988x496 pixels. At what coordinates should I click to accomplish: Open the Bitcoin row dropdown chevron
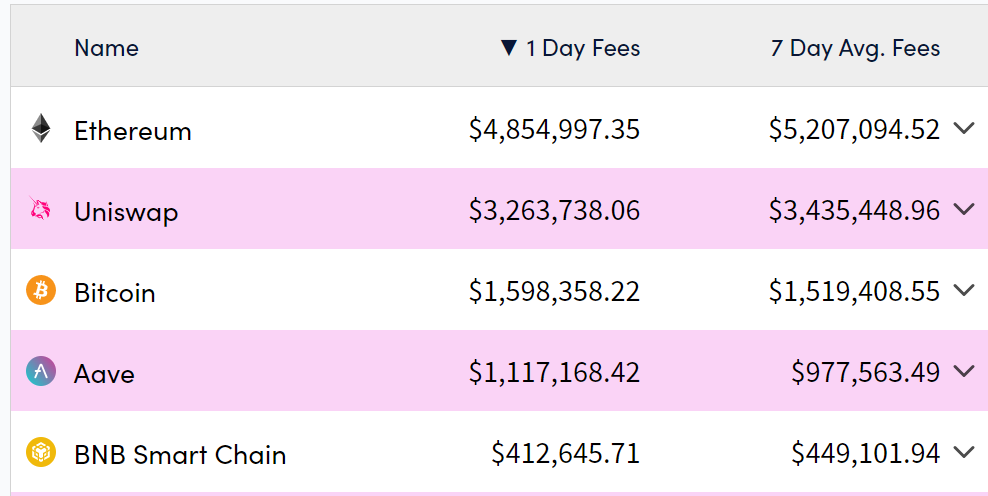(964, 291)
